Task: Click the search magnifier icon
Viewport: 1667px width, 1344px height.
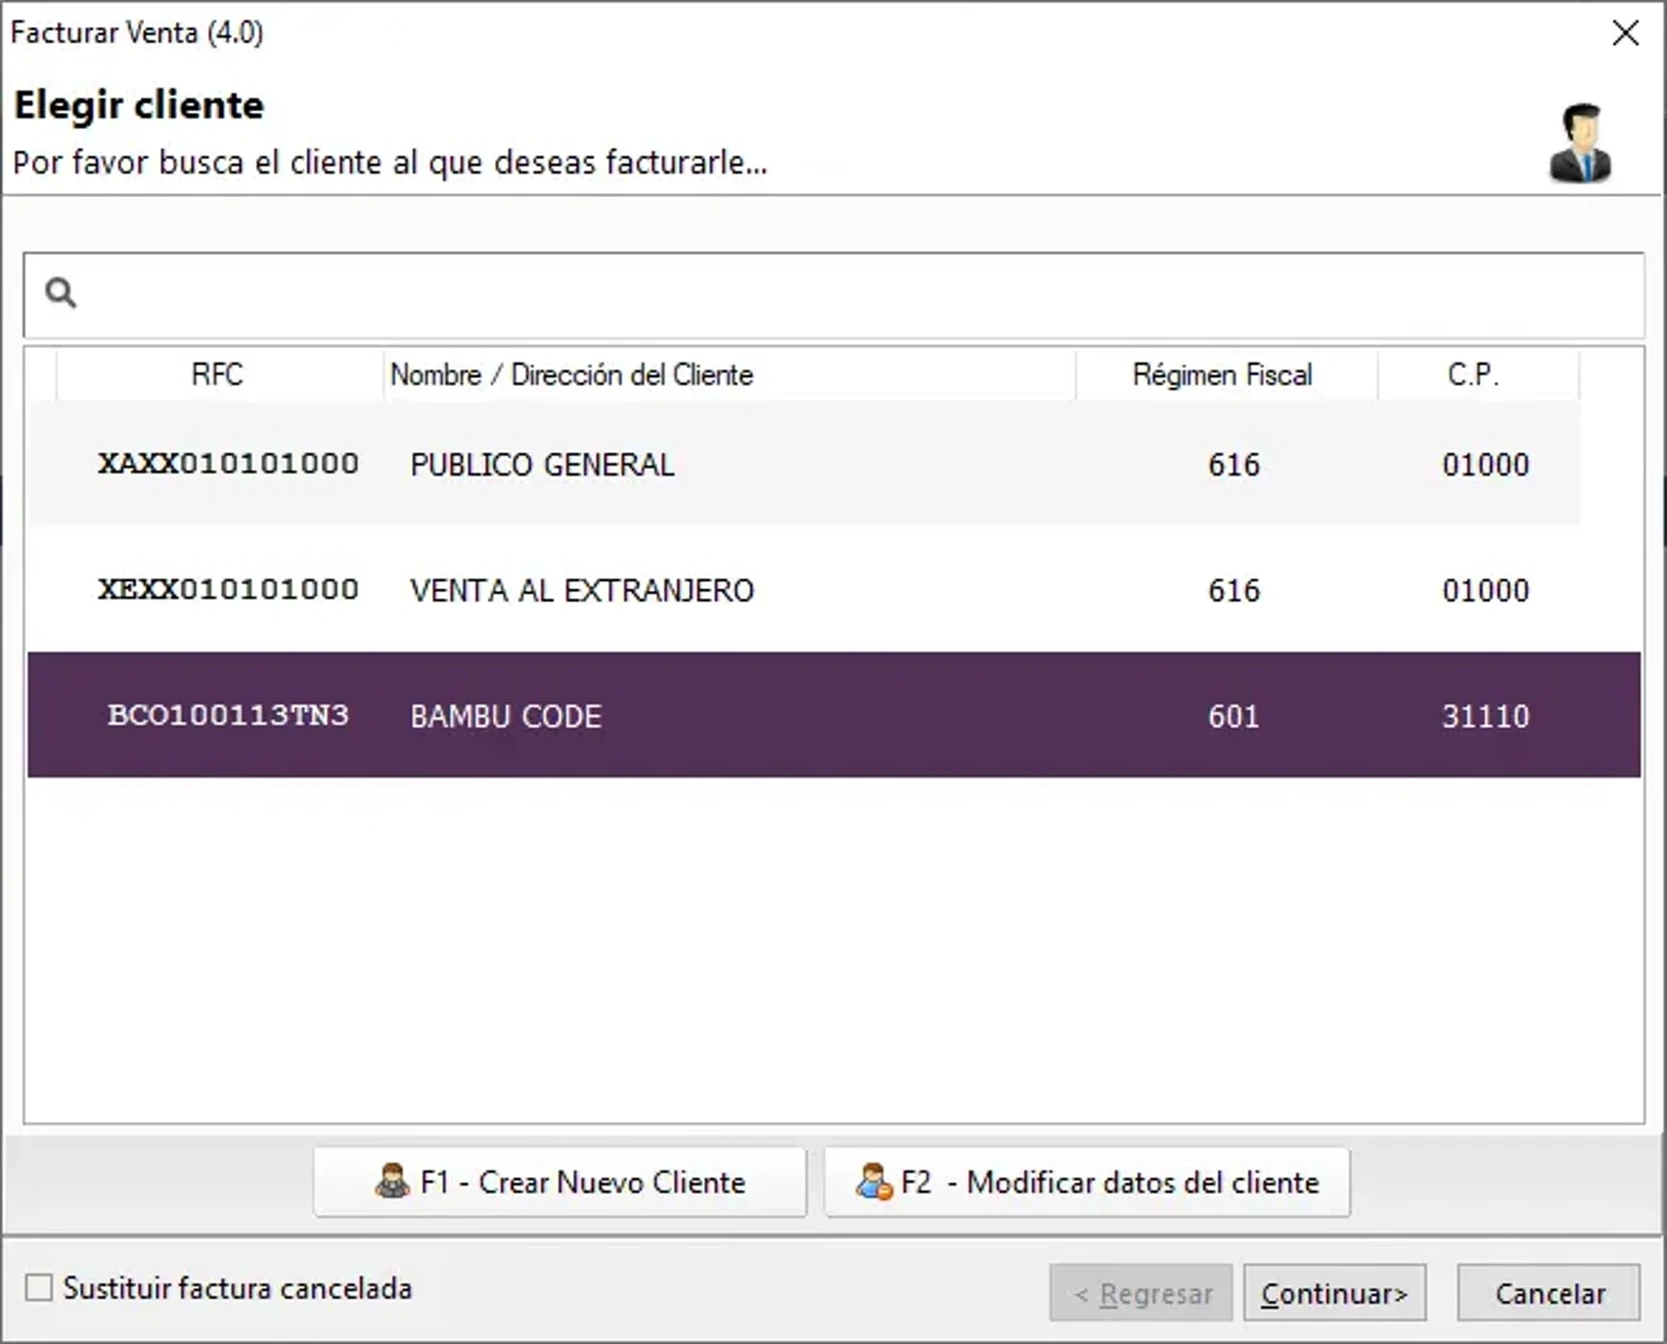Action: click(60, 293)
